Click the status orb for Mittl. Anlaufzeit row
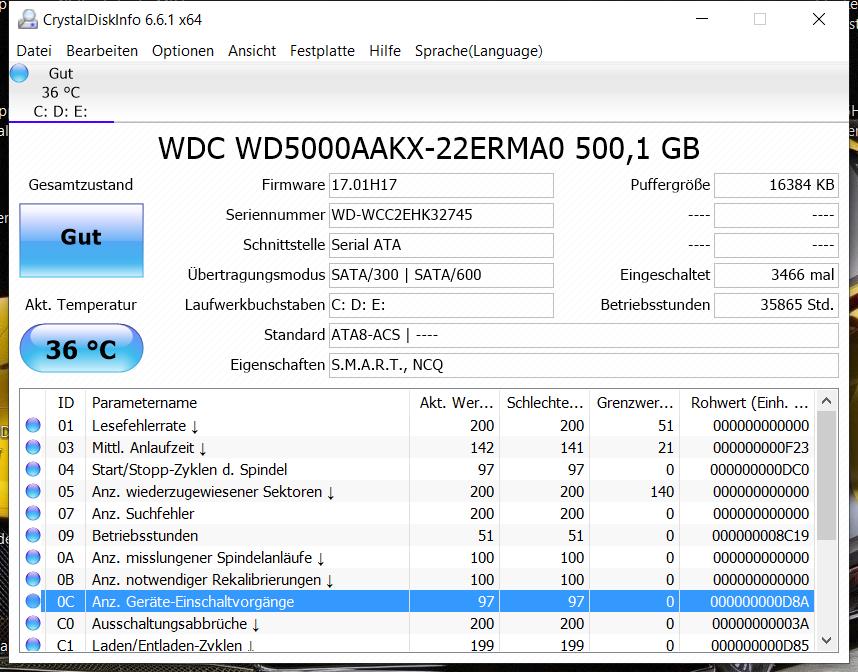The width and height of the screenshot is (858, 672). [x=33, y=447]
